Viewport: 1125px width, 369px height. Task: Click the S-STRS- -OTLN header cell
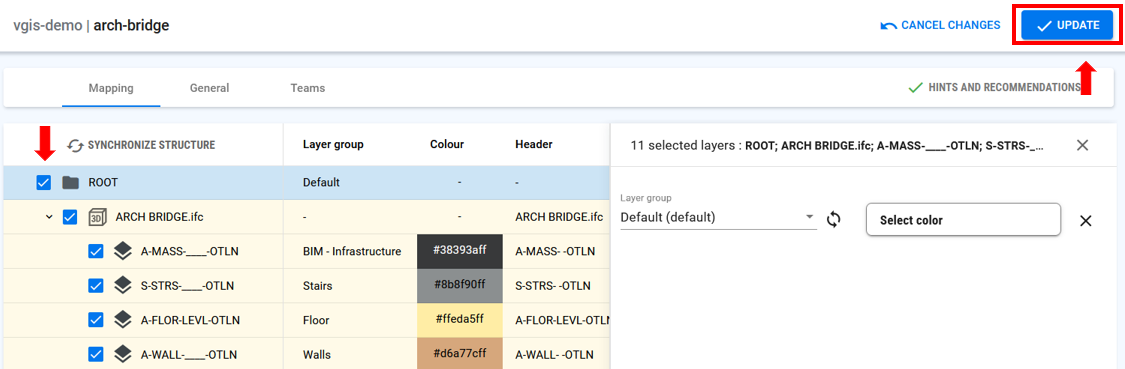(552, 286)
